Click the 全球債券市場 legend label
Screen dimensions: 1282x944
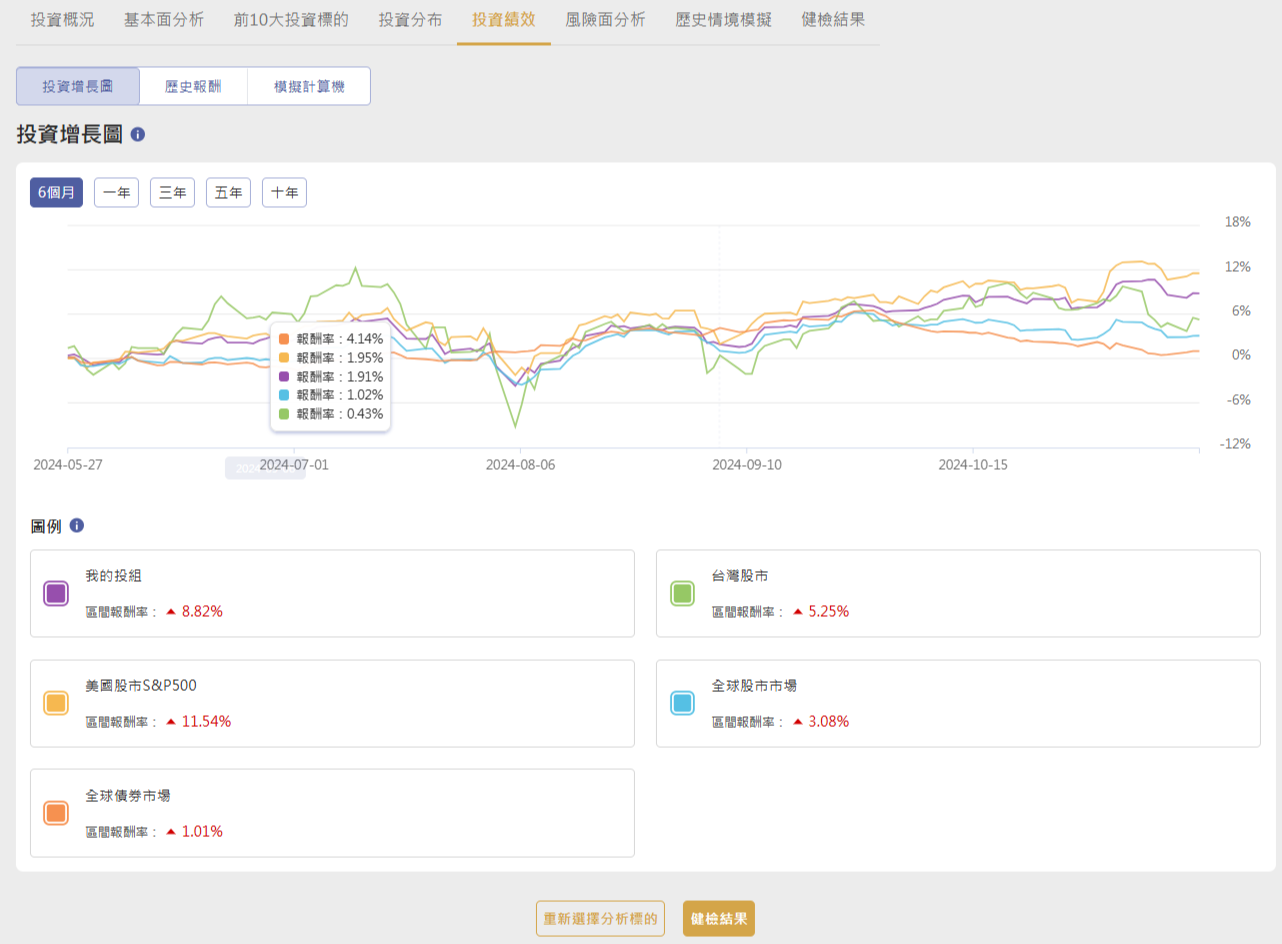pyautogui.click(x=128, y=796)
